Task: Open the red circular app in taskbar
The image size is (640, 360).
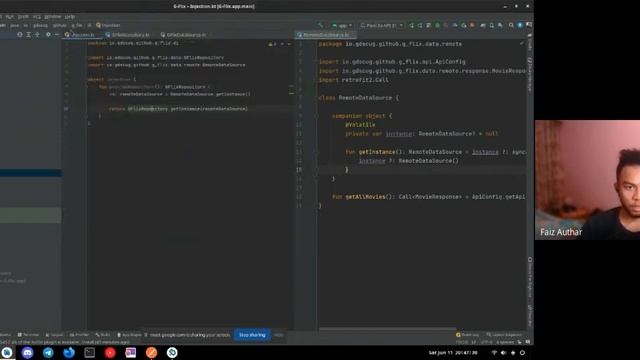Action: [110, 353]
